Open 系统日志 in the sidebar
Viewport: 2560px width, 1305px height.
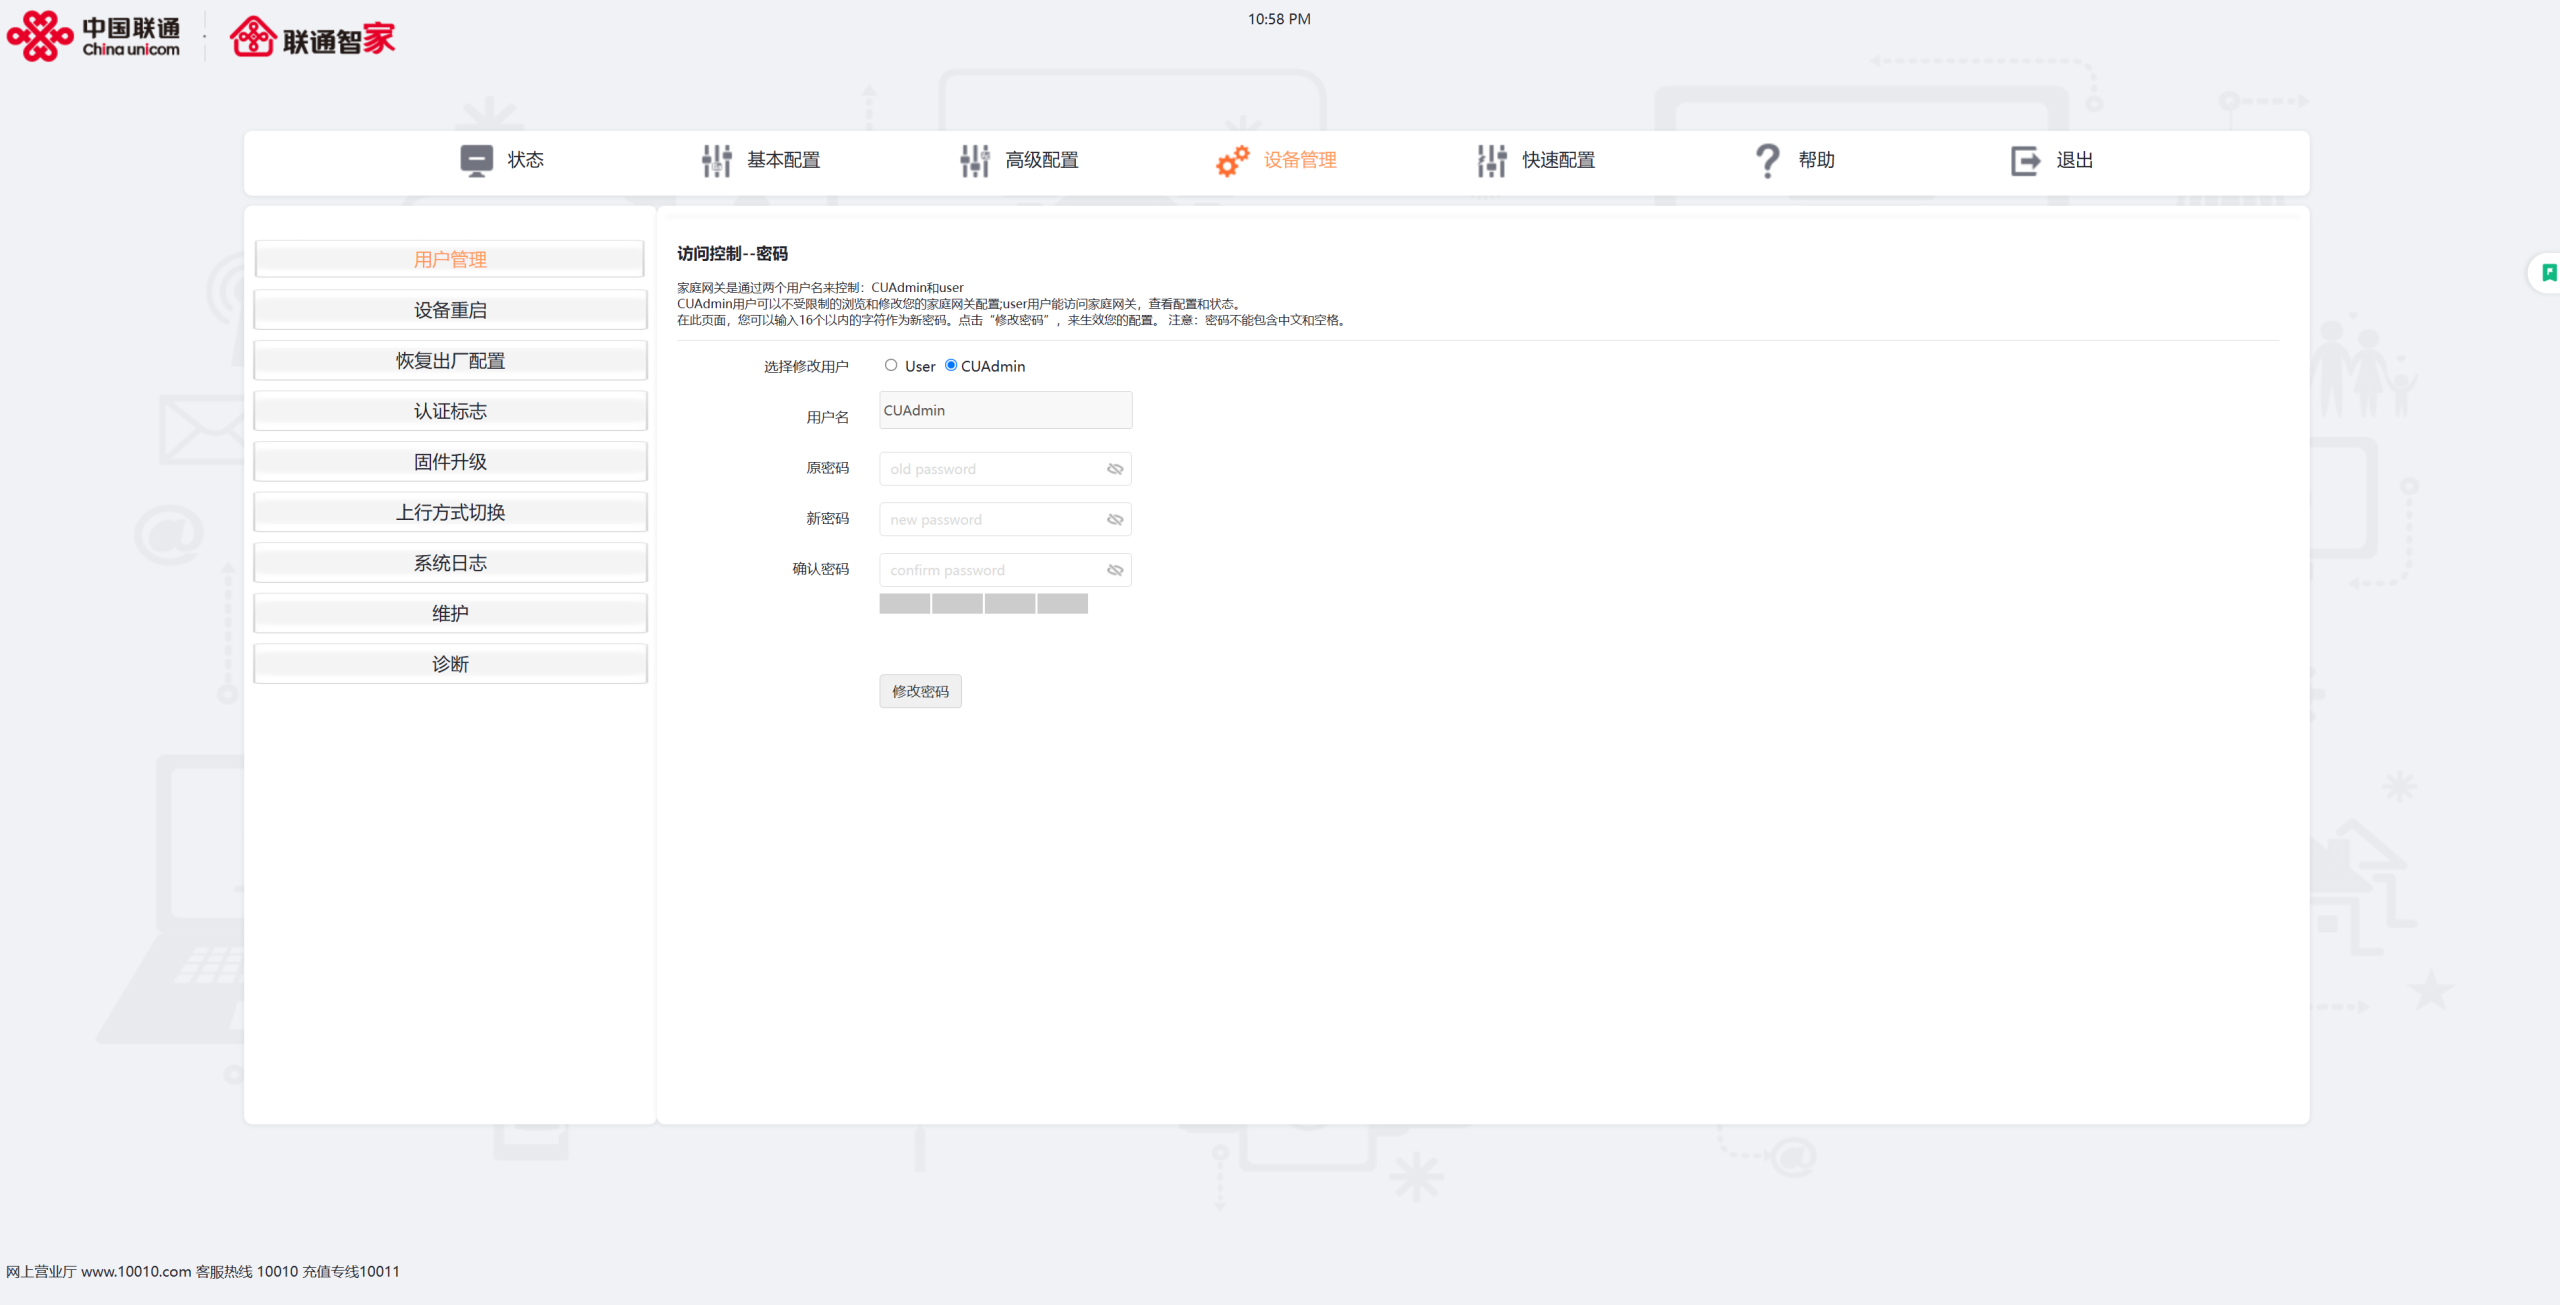point(450,563)
